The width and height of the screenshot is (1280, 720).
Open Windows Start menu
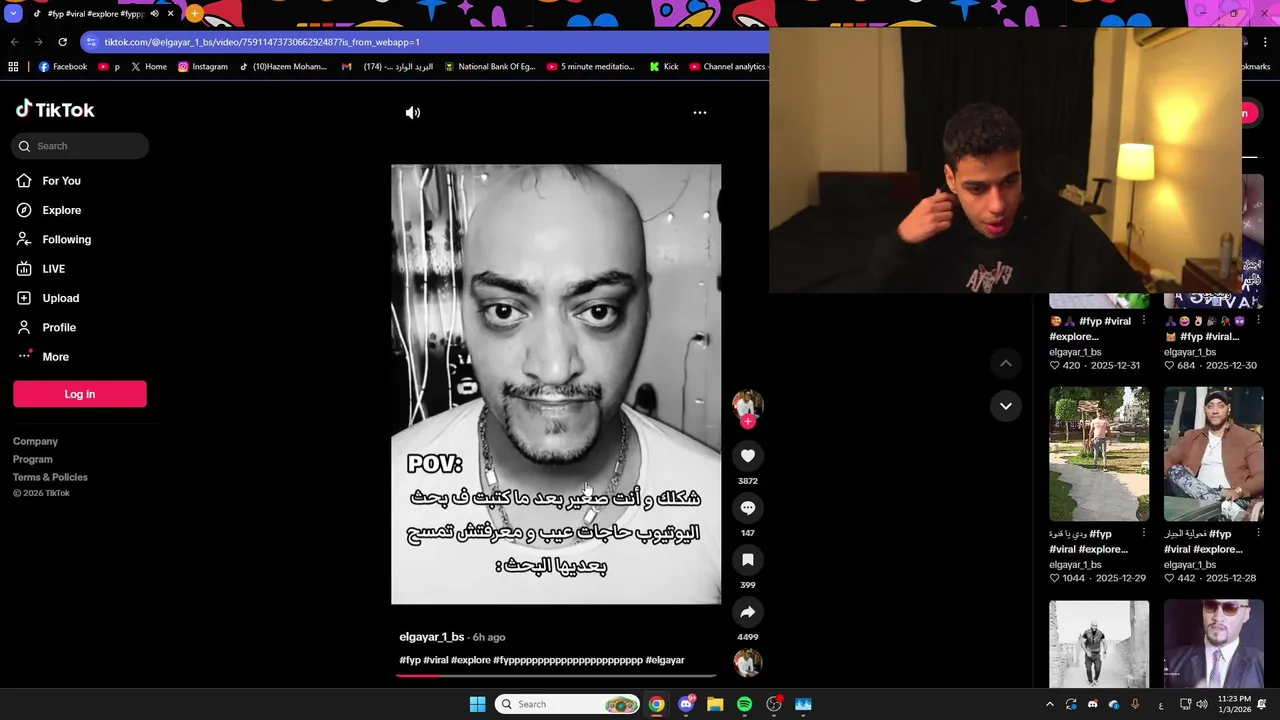(477, 704)
